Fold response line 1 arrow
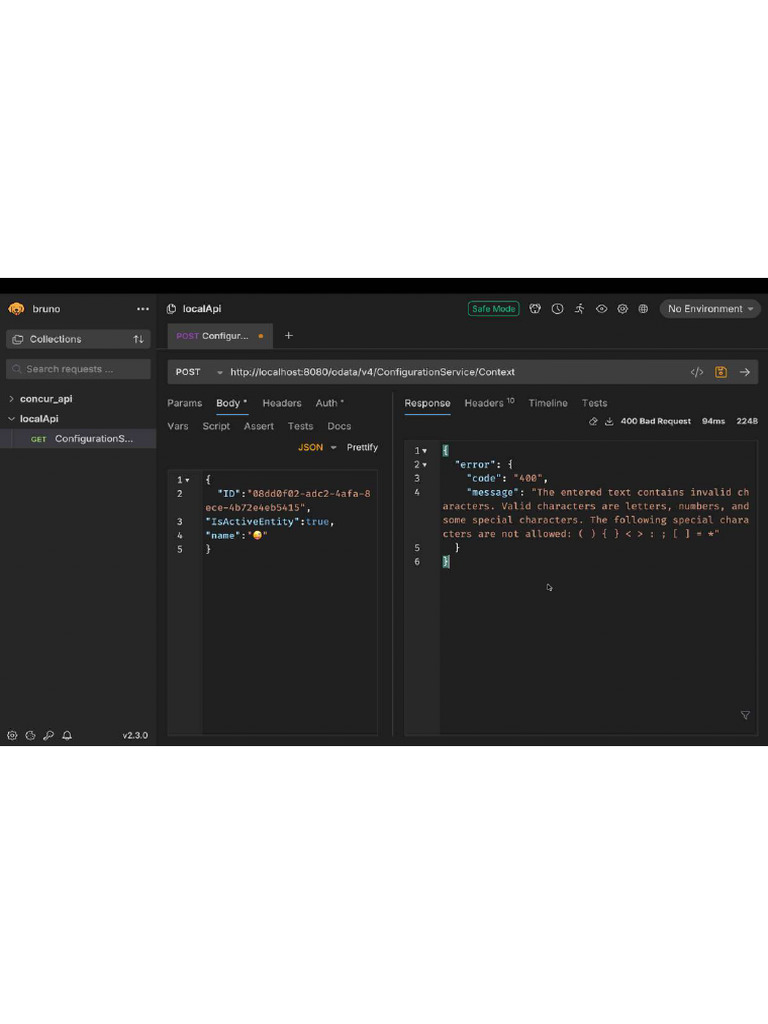Viewport: 768px width, 1024px height. click(x=424, y=451)
